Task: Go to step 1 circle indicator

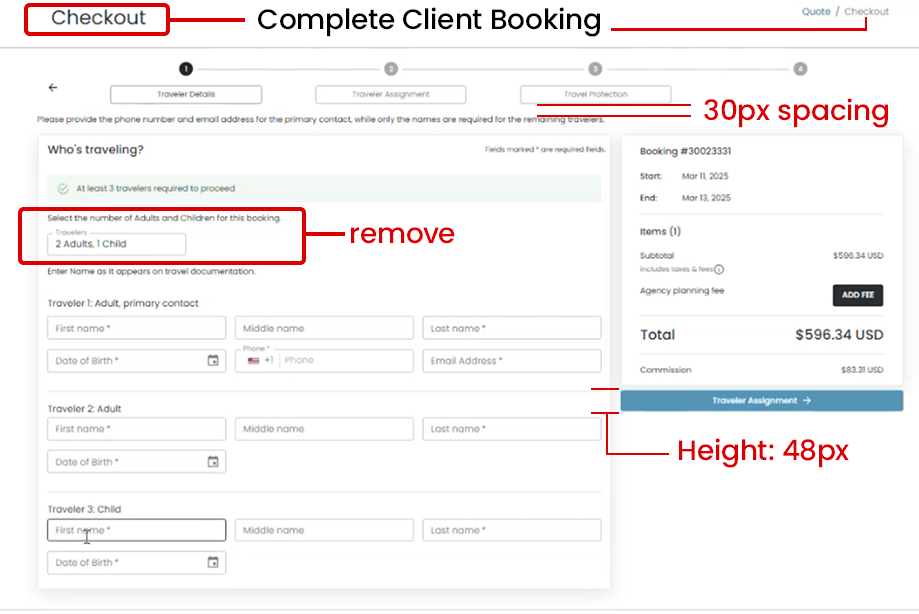Action: (185, 69)
